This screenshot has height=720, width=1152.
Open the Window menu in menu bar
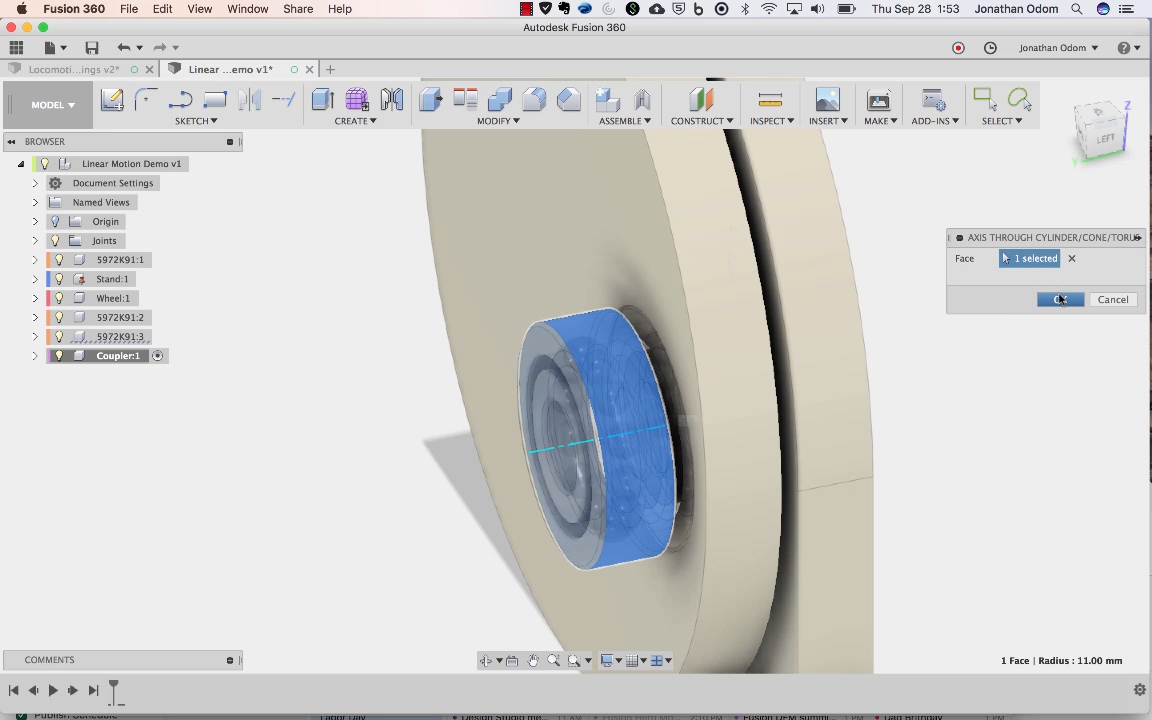[247, 9]
